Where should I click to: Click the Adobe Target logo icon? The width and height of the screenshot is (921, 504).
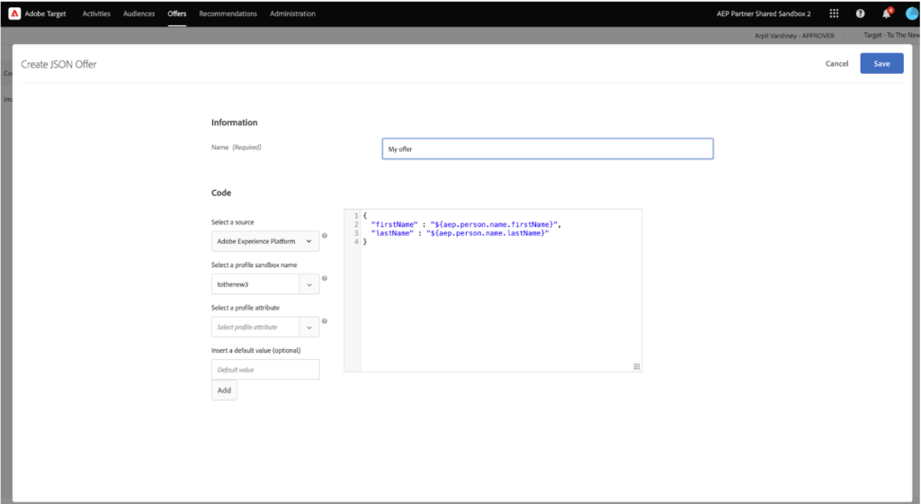[x=14, y=14]
